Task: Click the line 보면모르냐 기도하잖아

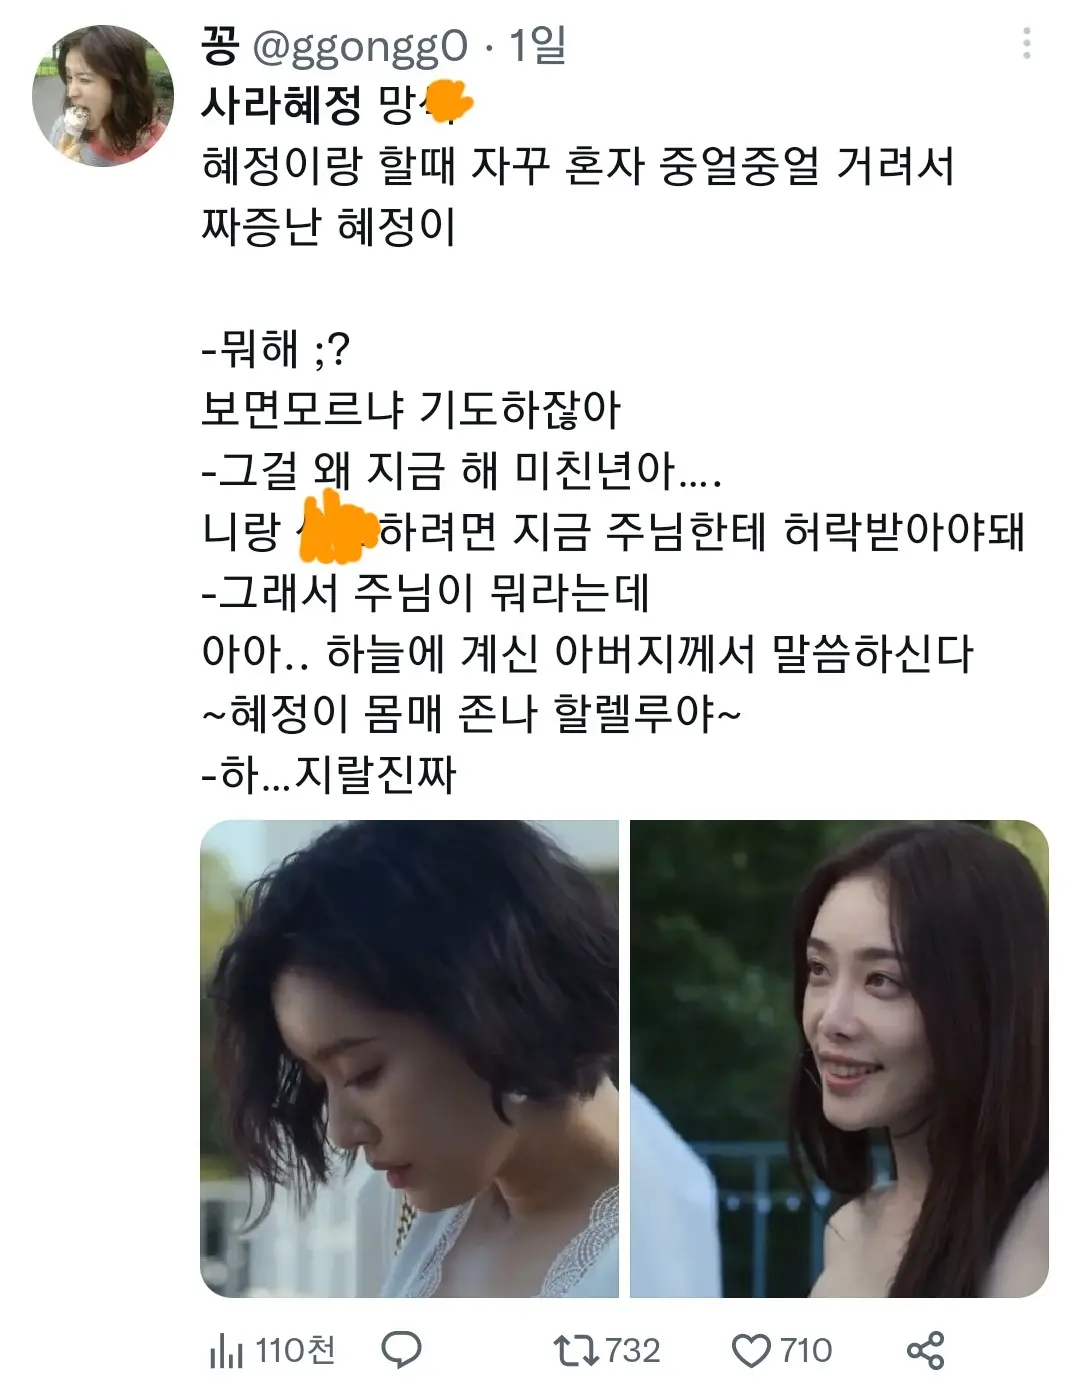Action: click(411, 409)
